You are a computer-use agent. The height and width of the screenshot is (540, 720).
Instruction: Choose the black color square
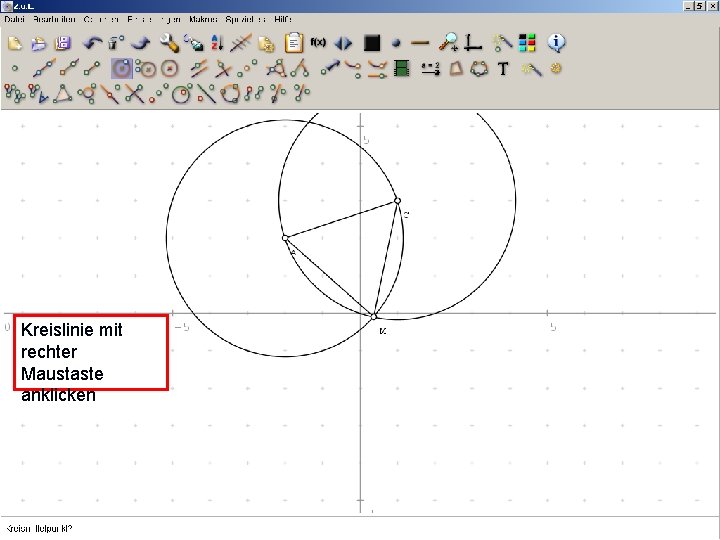click(371, 43)
